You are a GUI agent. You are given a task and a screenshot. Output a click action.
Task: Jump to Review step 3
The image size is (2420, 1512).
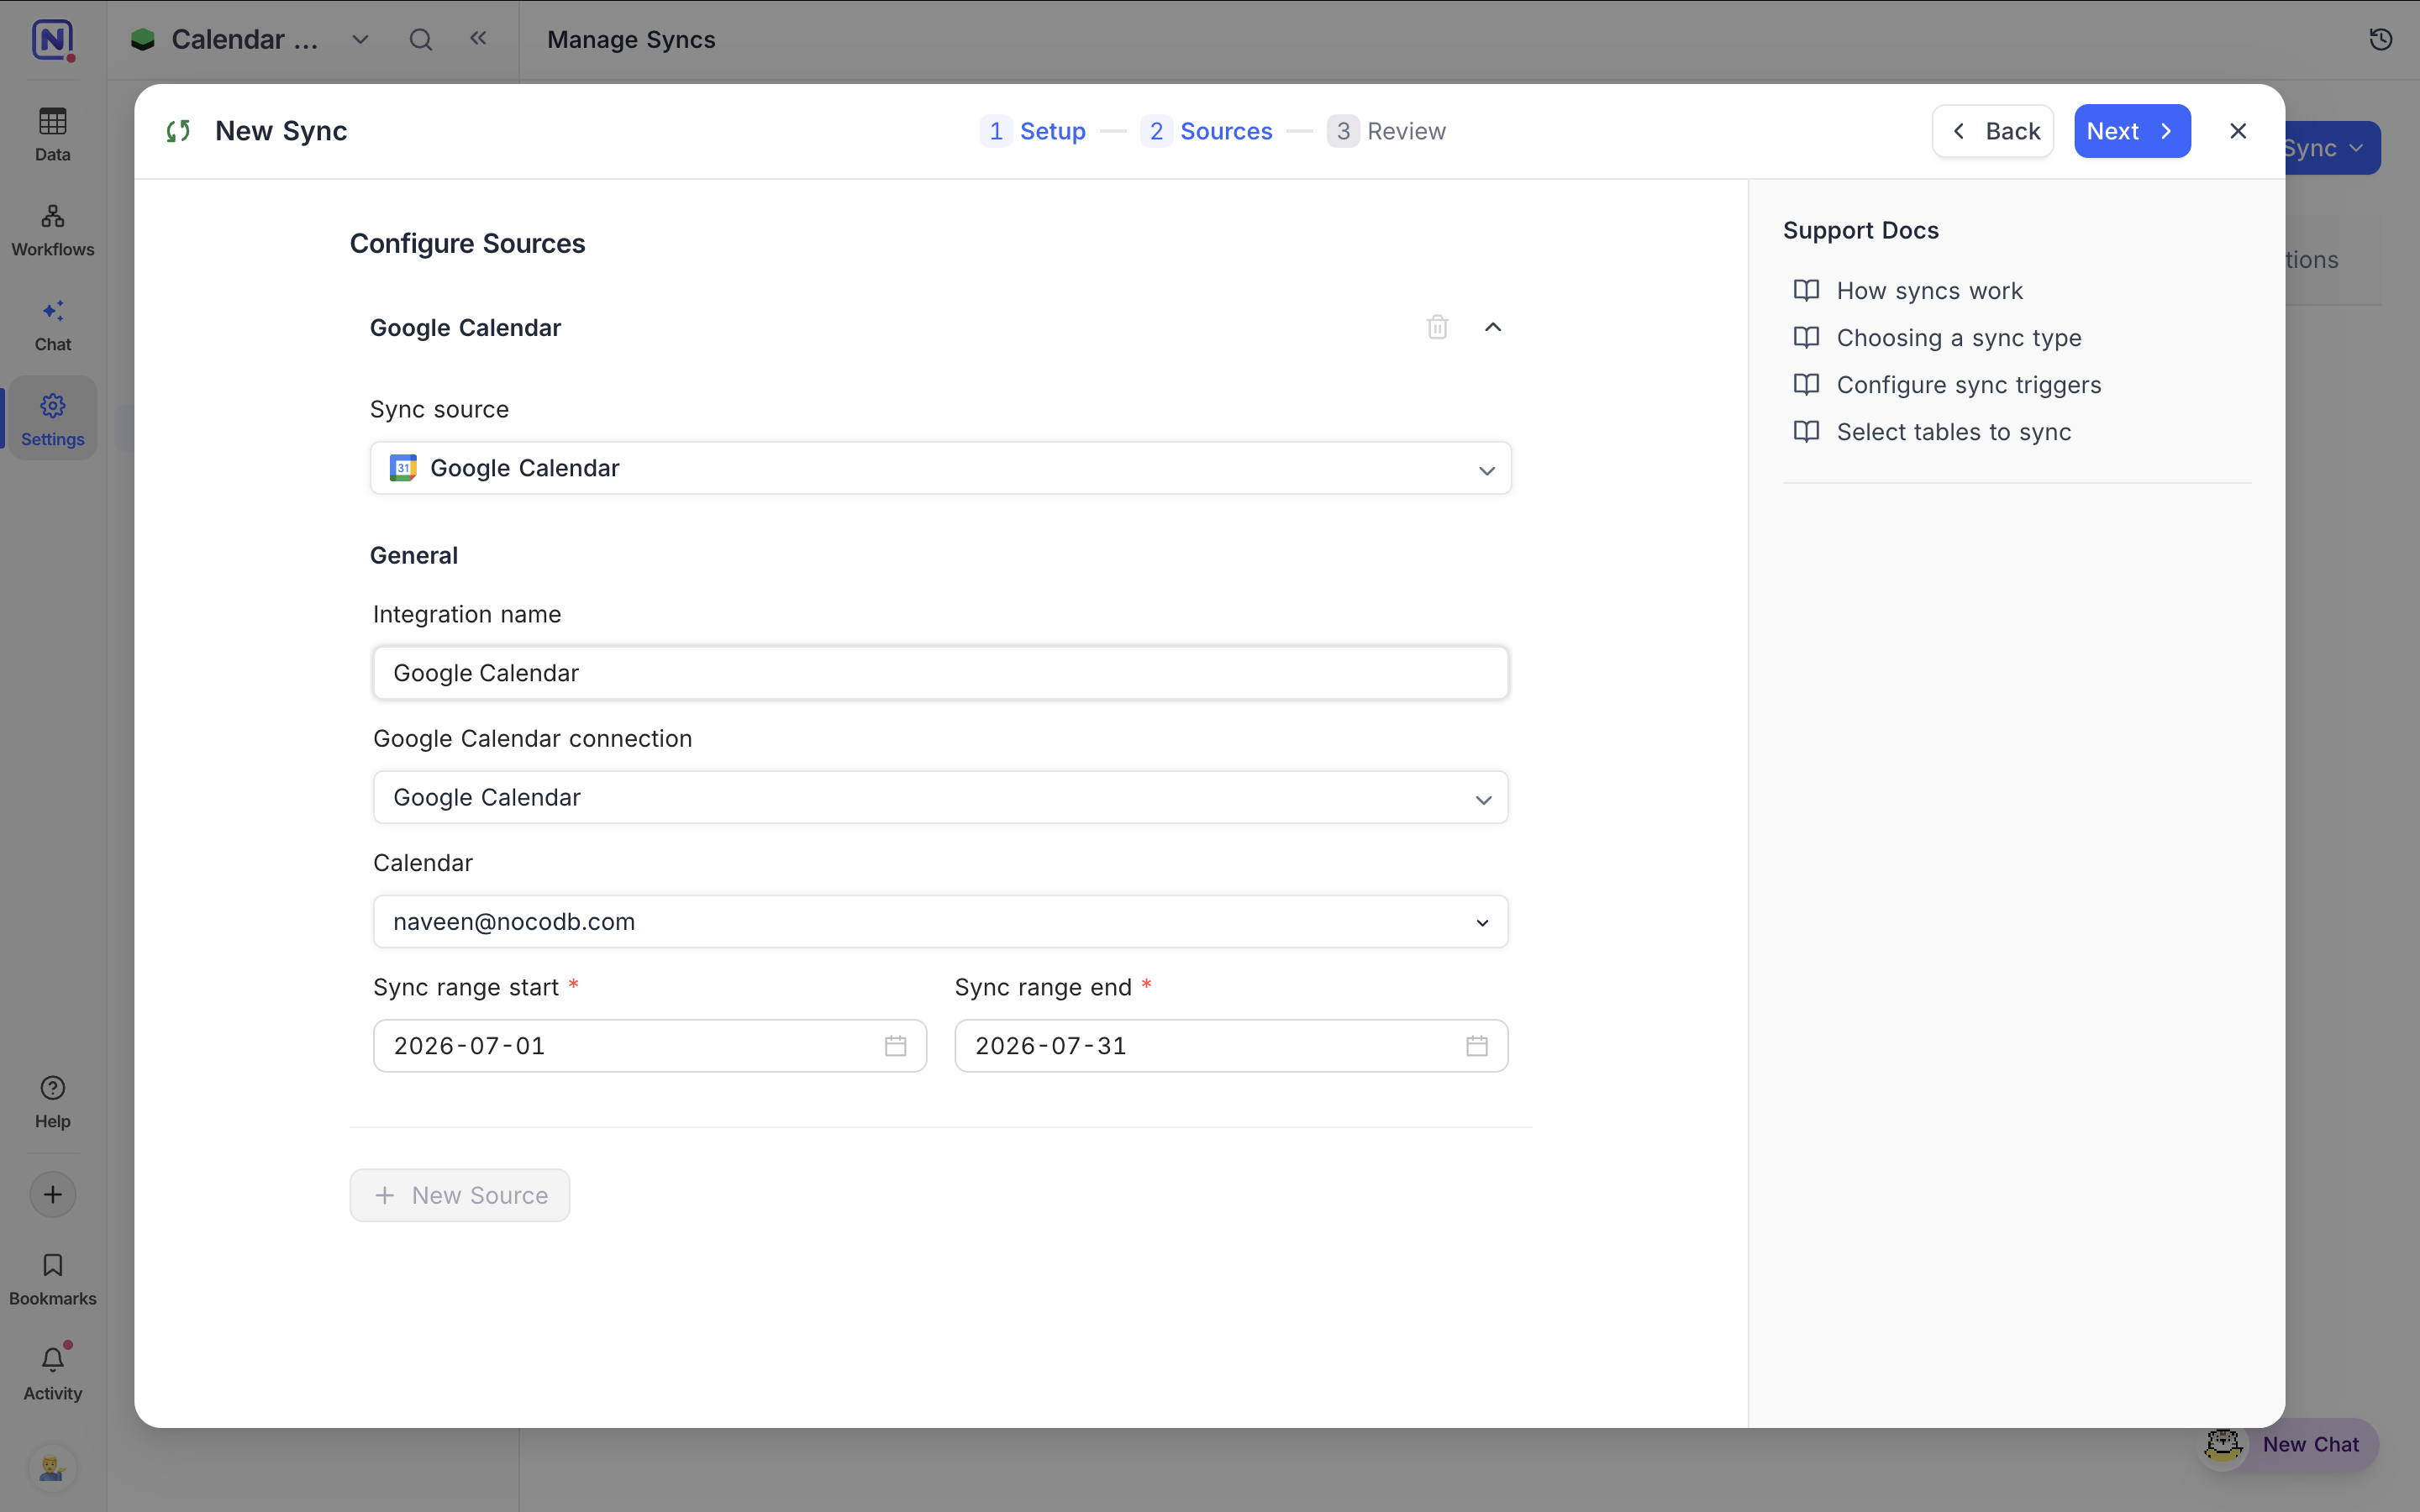[1386, 131]
